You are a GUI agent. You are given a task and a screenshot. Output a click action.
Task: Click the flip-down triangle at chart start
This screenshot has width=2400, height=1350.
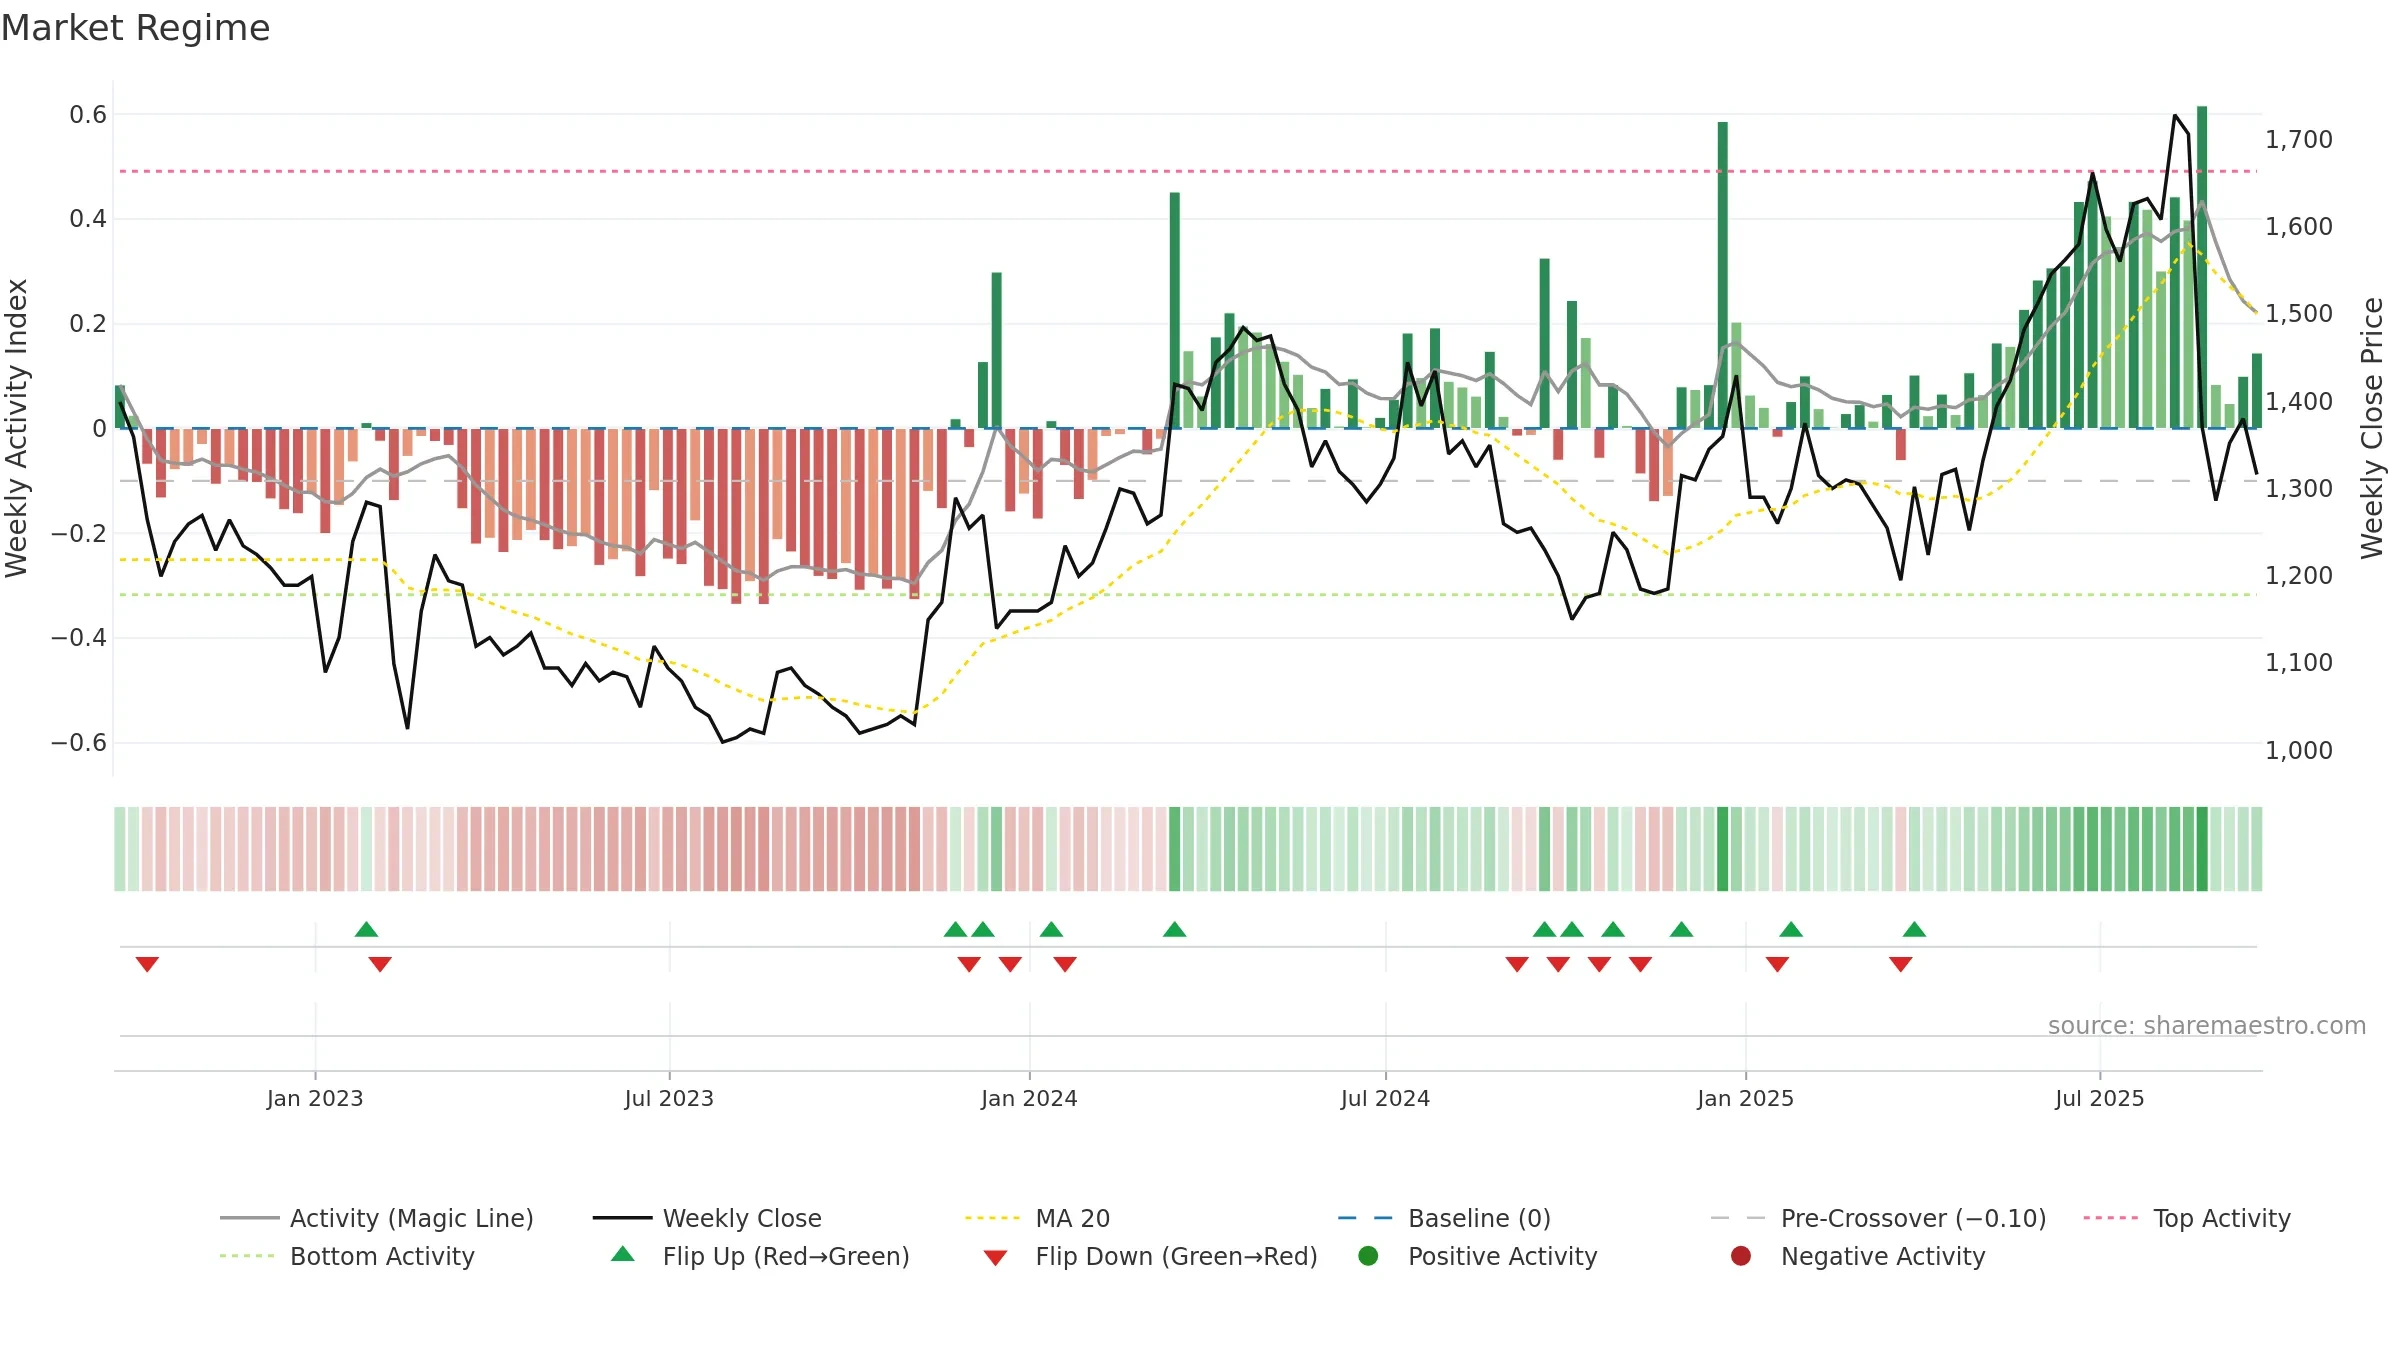pos(147,964)
